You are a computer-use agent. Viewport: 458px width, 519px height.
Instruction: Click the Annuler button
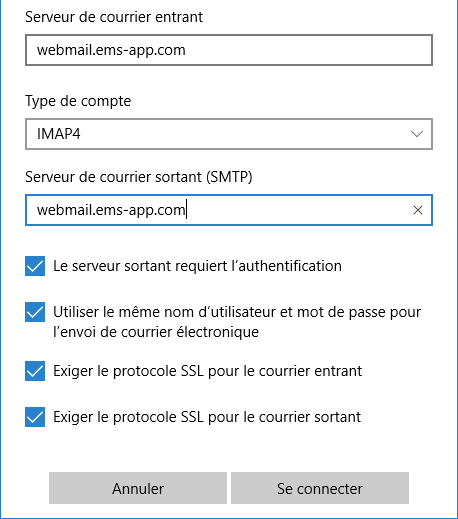coord(138,488)
